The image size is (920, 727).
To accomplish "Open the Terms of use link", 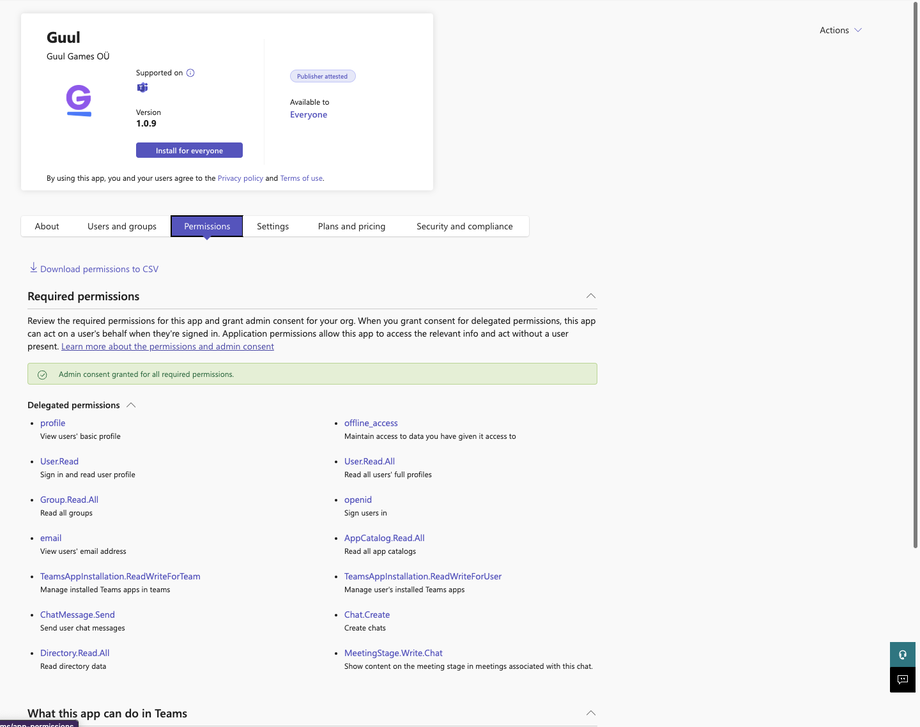I will coord(301,178).
